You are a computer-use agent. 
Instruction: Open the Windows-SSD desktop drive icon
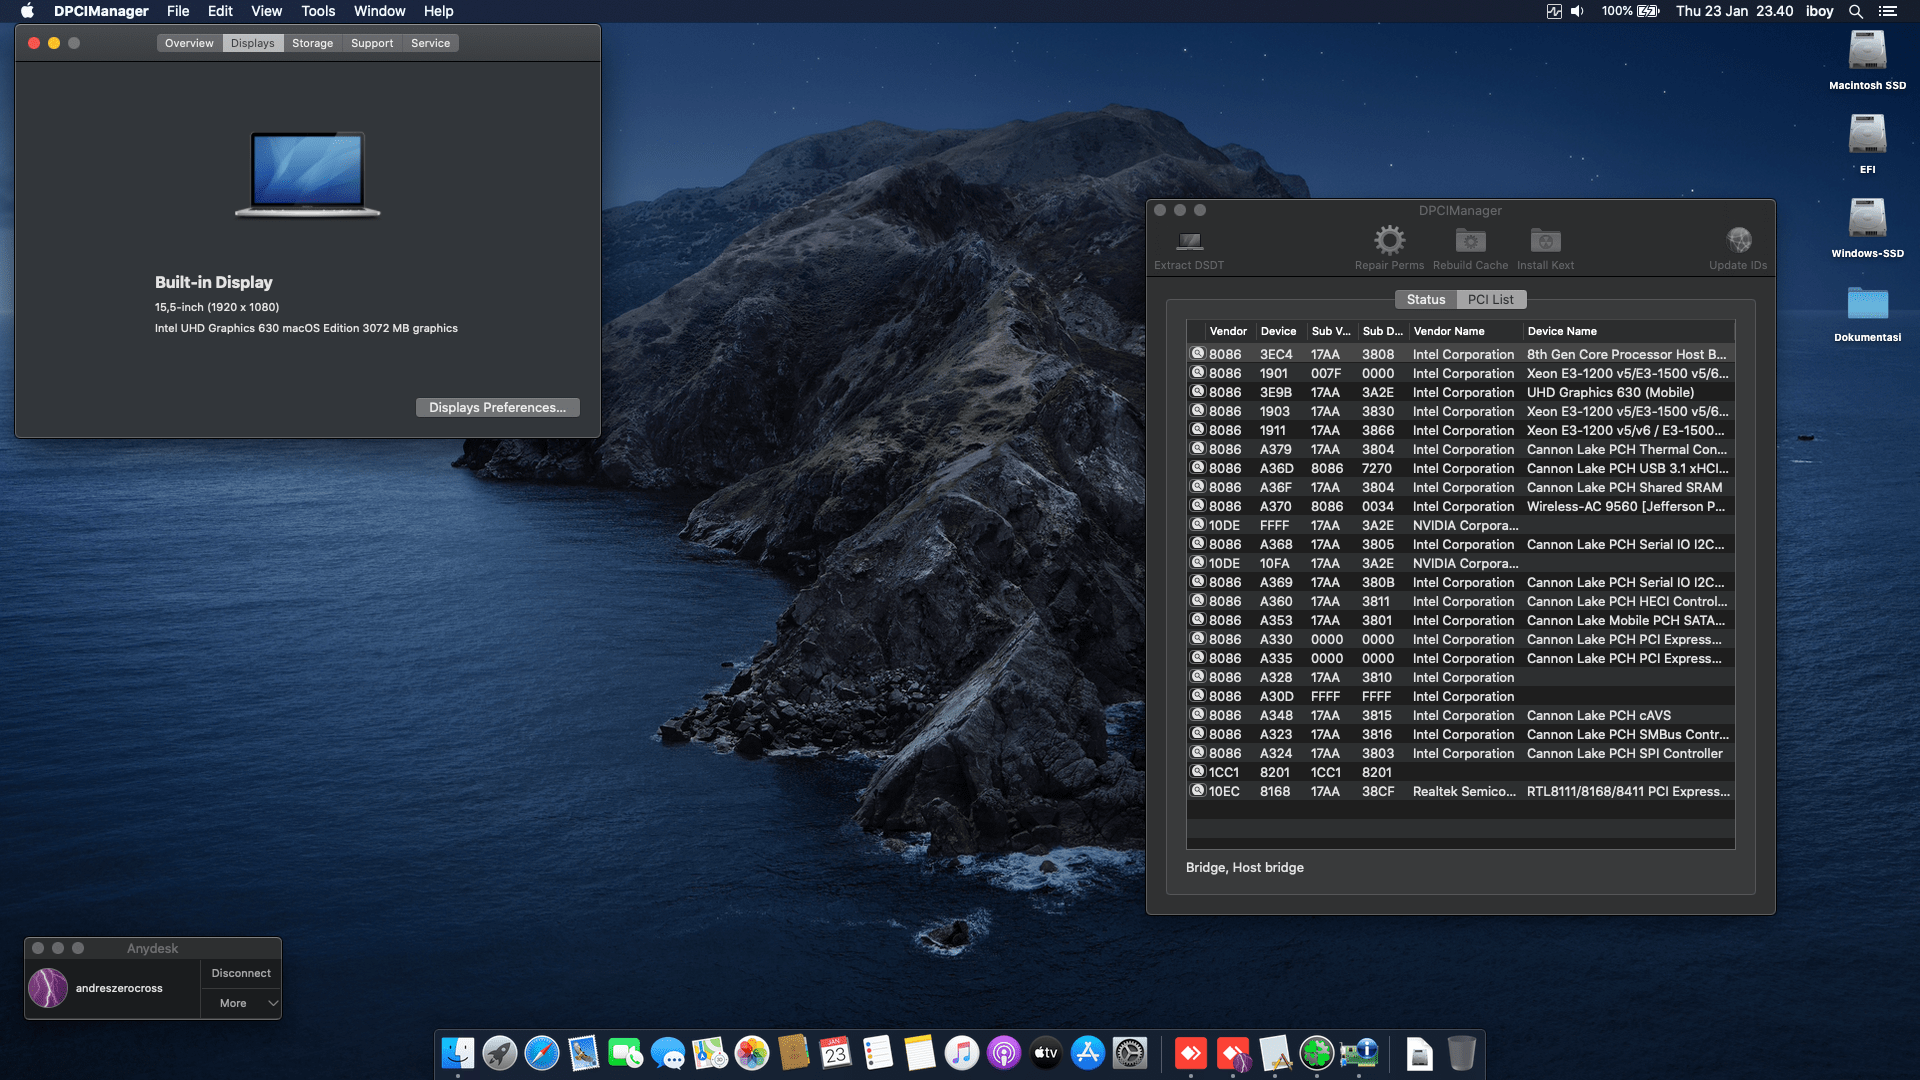(x=1867, y=219)
